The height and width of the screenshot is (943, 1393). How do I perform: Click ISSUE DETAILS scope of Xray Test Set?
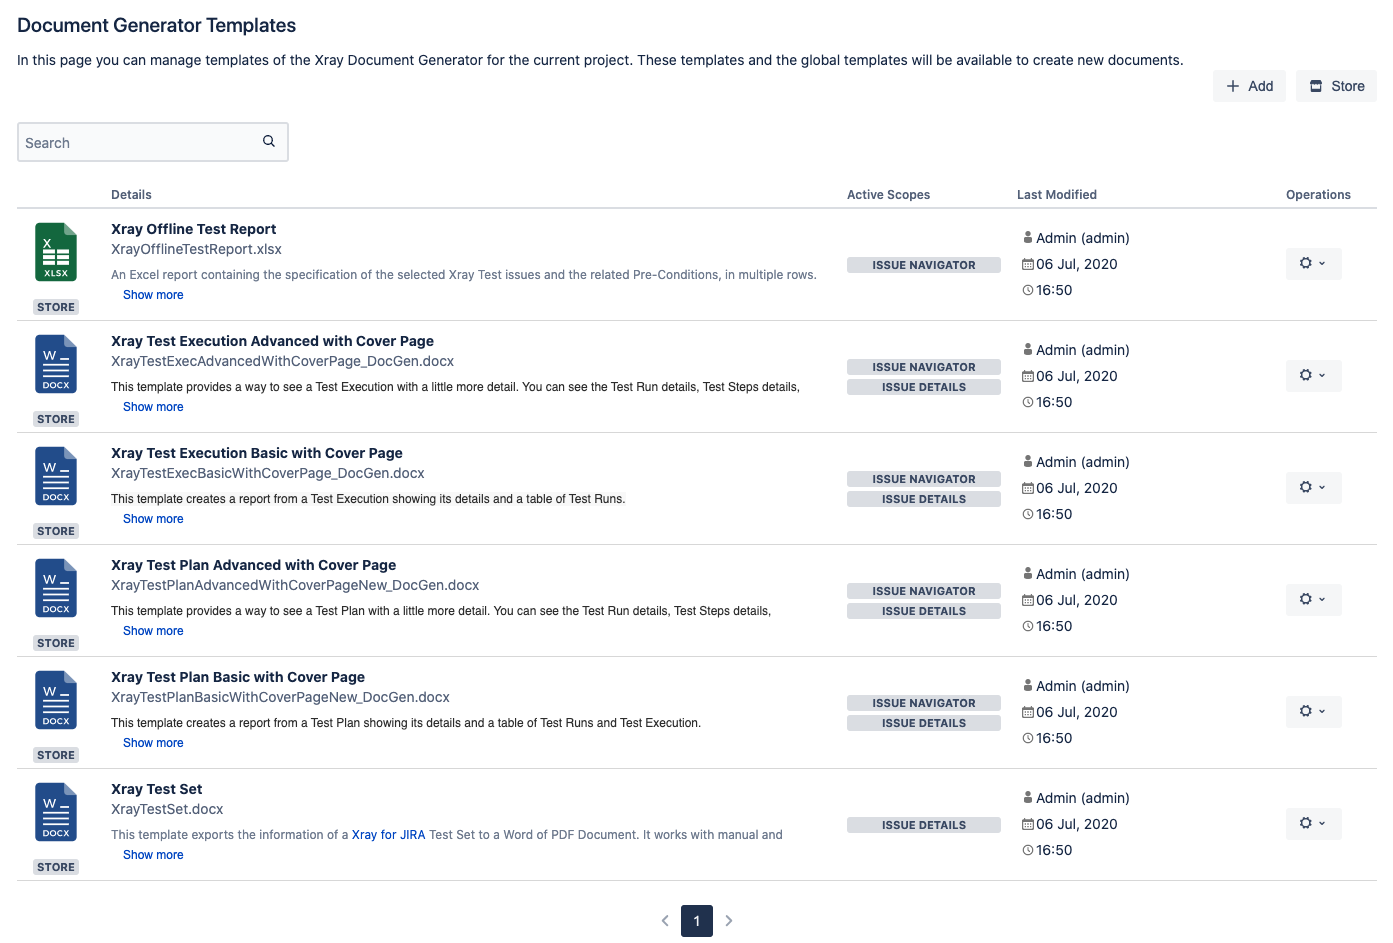(x=924, y=825)
